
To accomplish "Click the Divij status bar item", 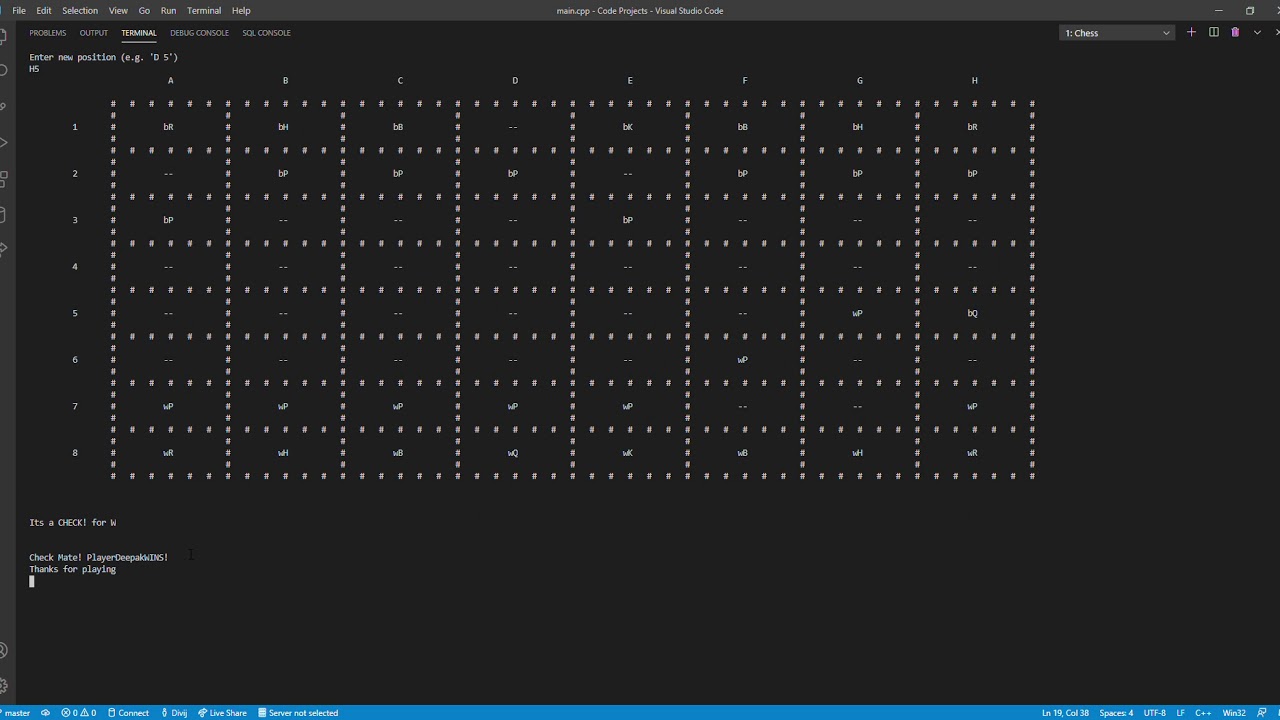I will 174,713.
